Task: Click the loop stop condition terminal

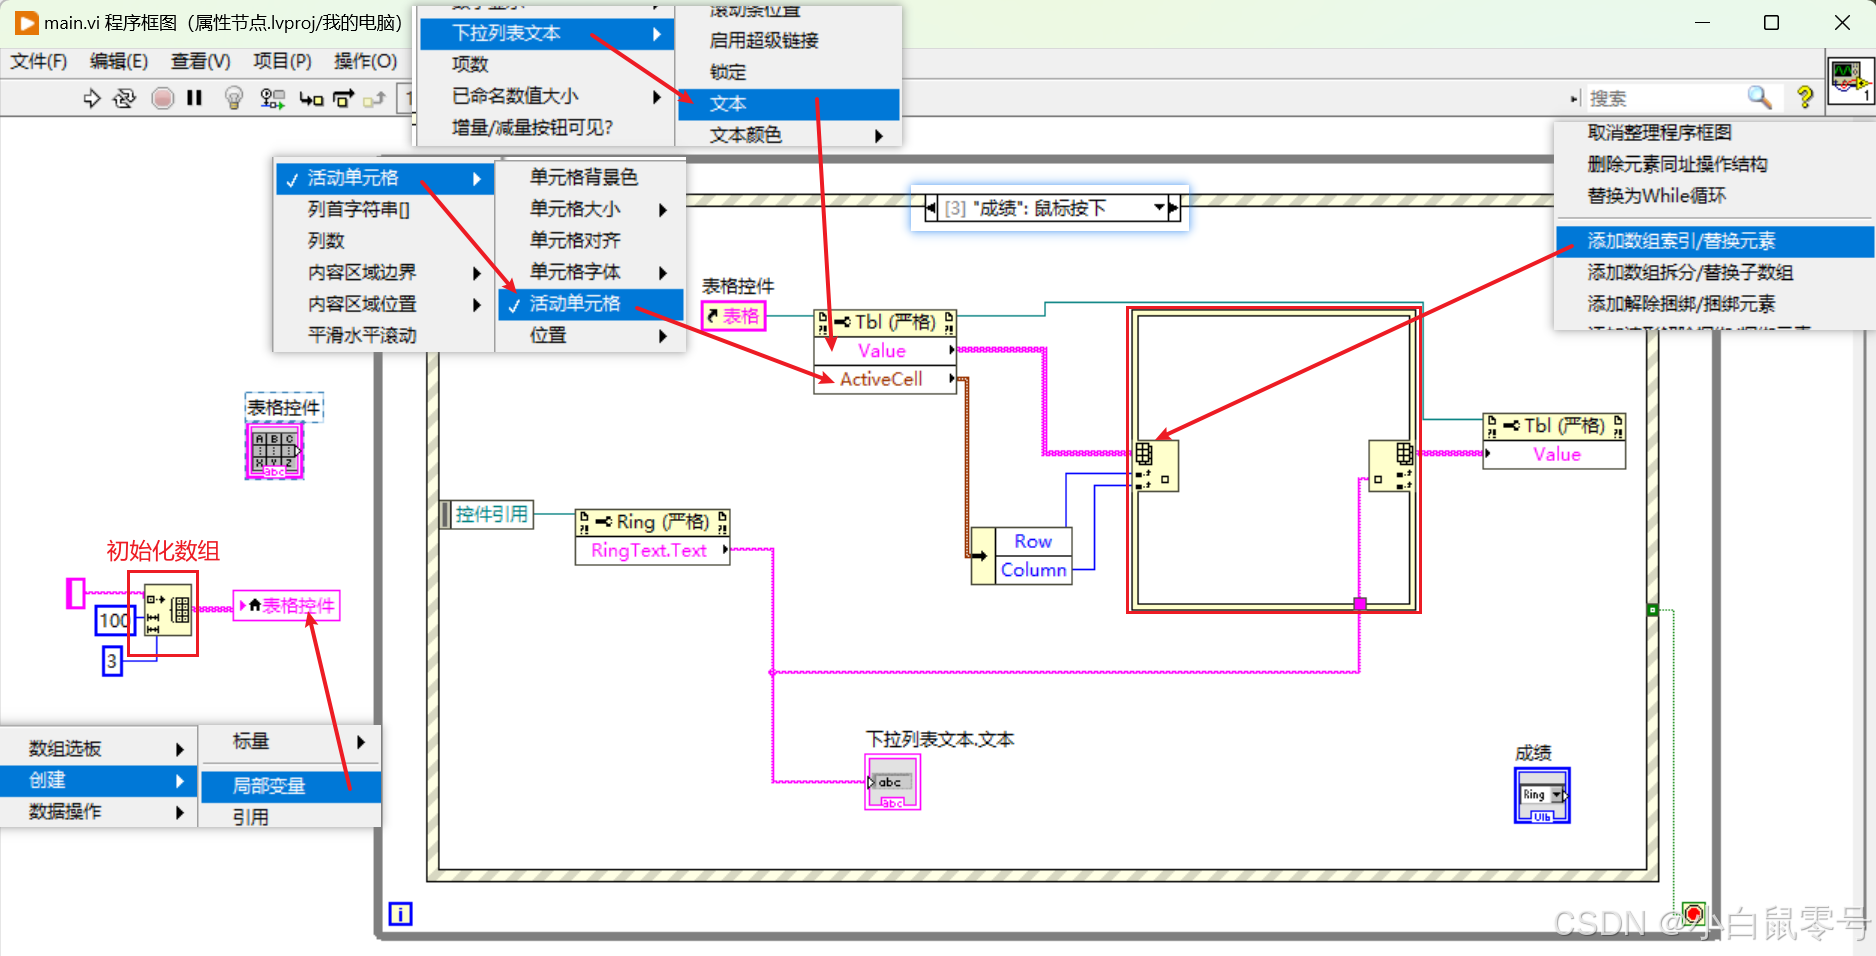Action: (1693, 913)
